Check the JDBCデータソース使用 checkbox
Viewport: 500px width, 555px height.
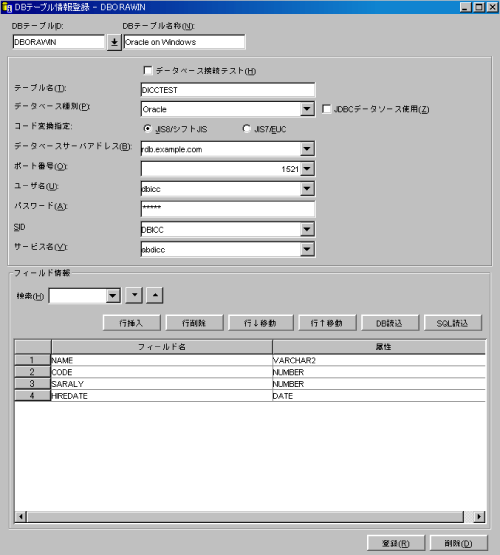(326, 109)
